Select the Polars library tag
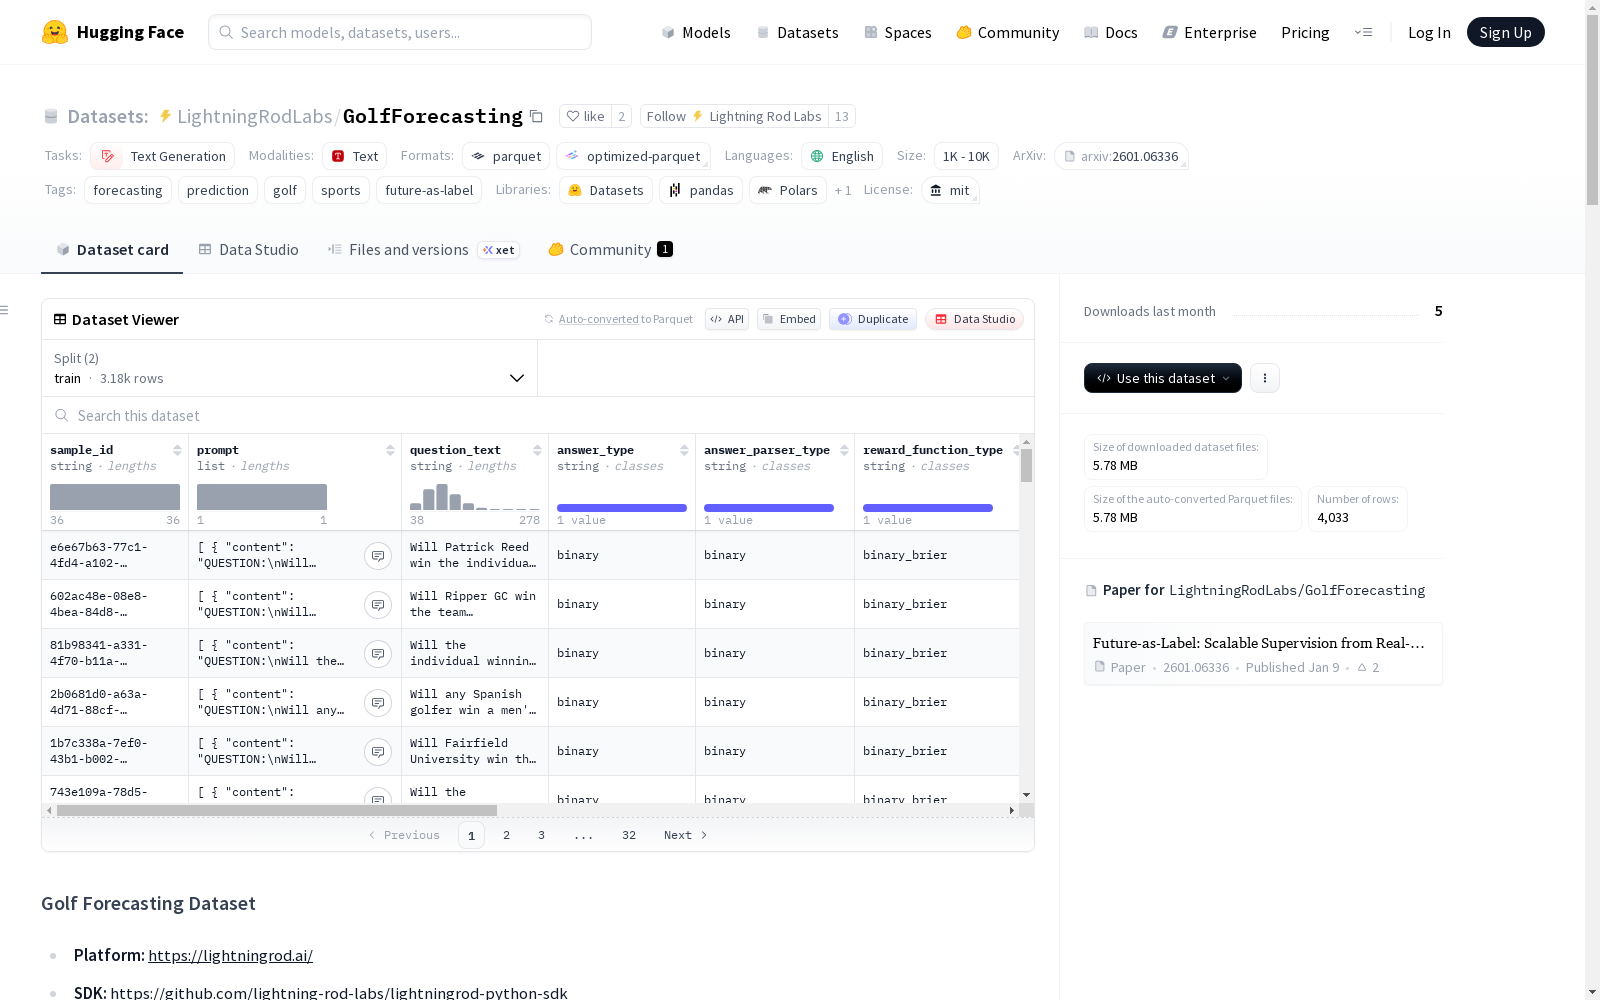Image resolution: width=1600 pixels, height=1000 pixels. (x=788, y=190)
